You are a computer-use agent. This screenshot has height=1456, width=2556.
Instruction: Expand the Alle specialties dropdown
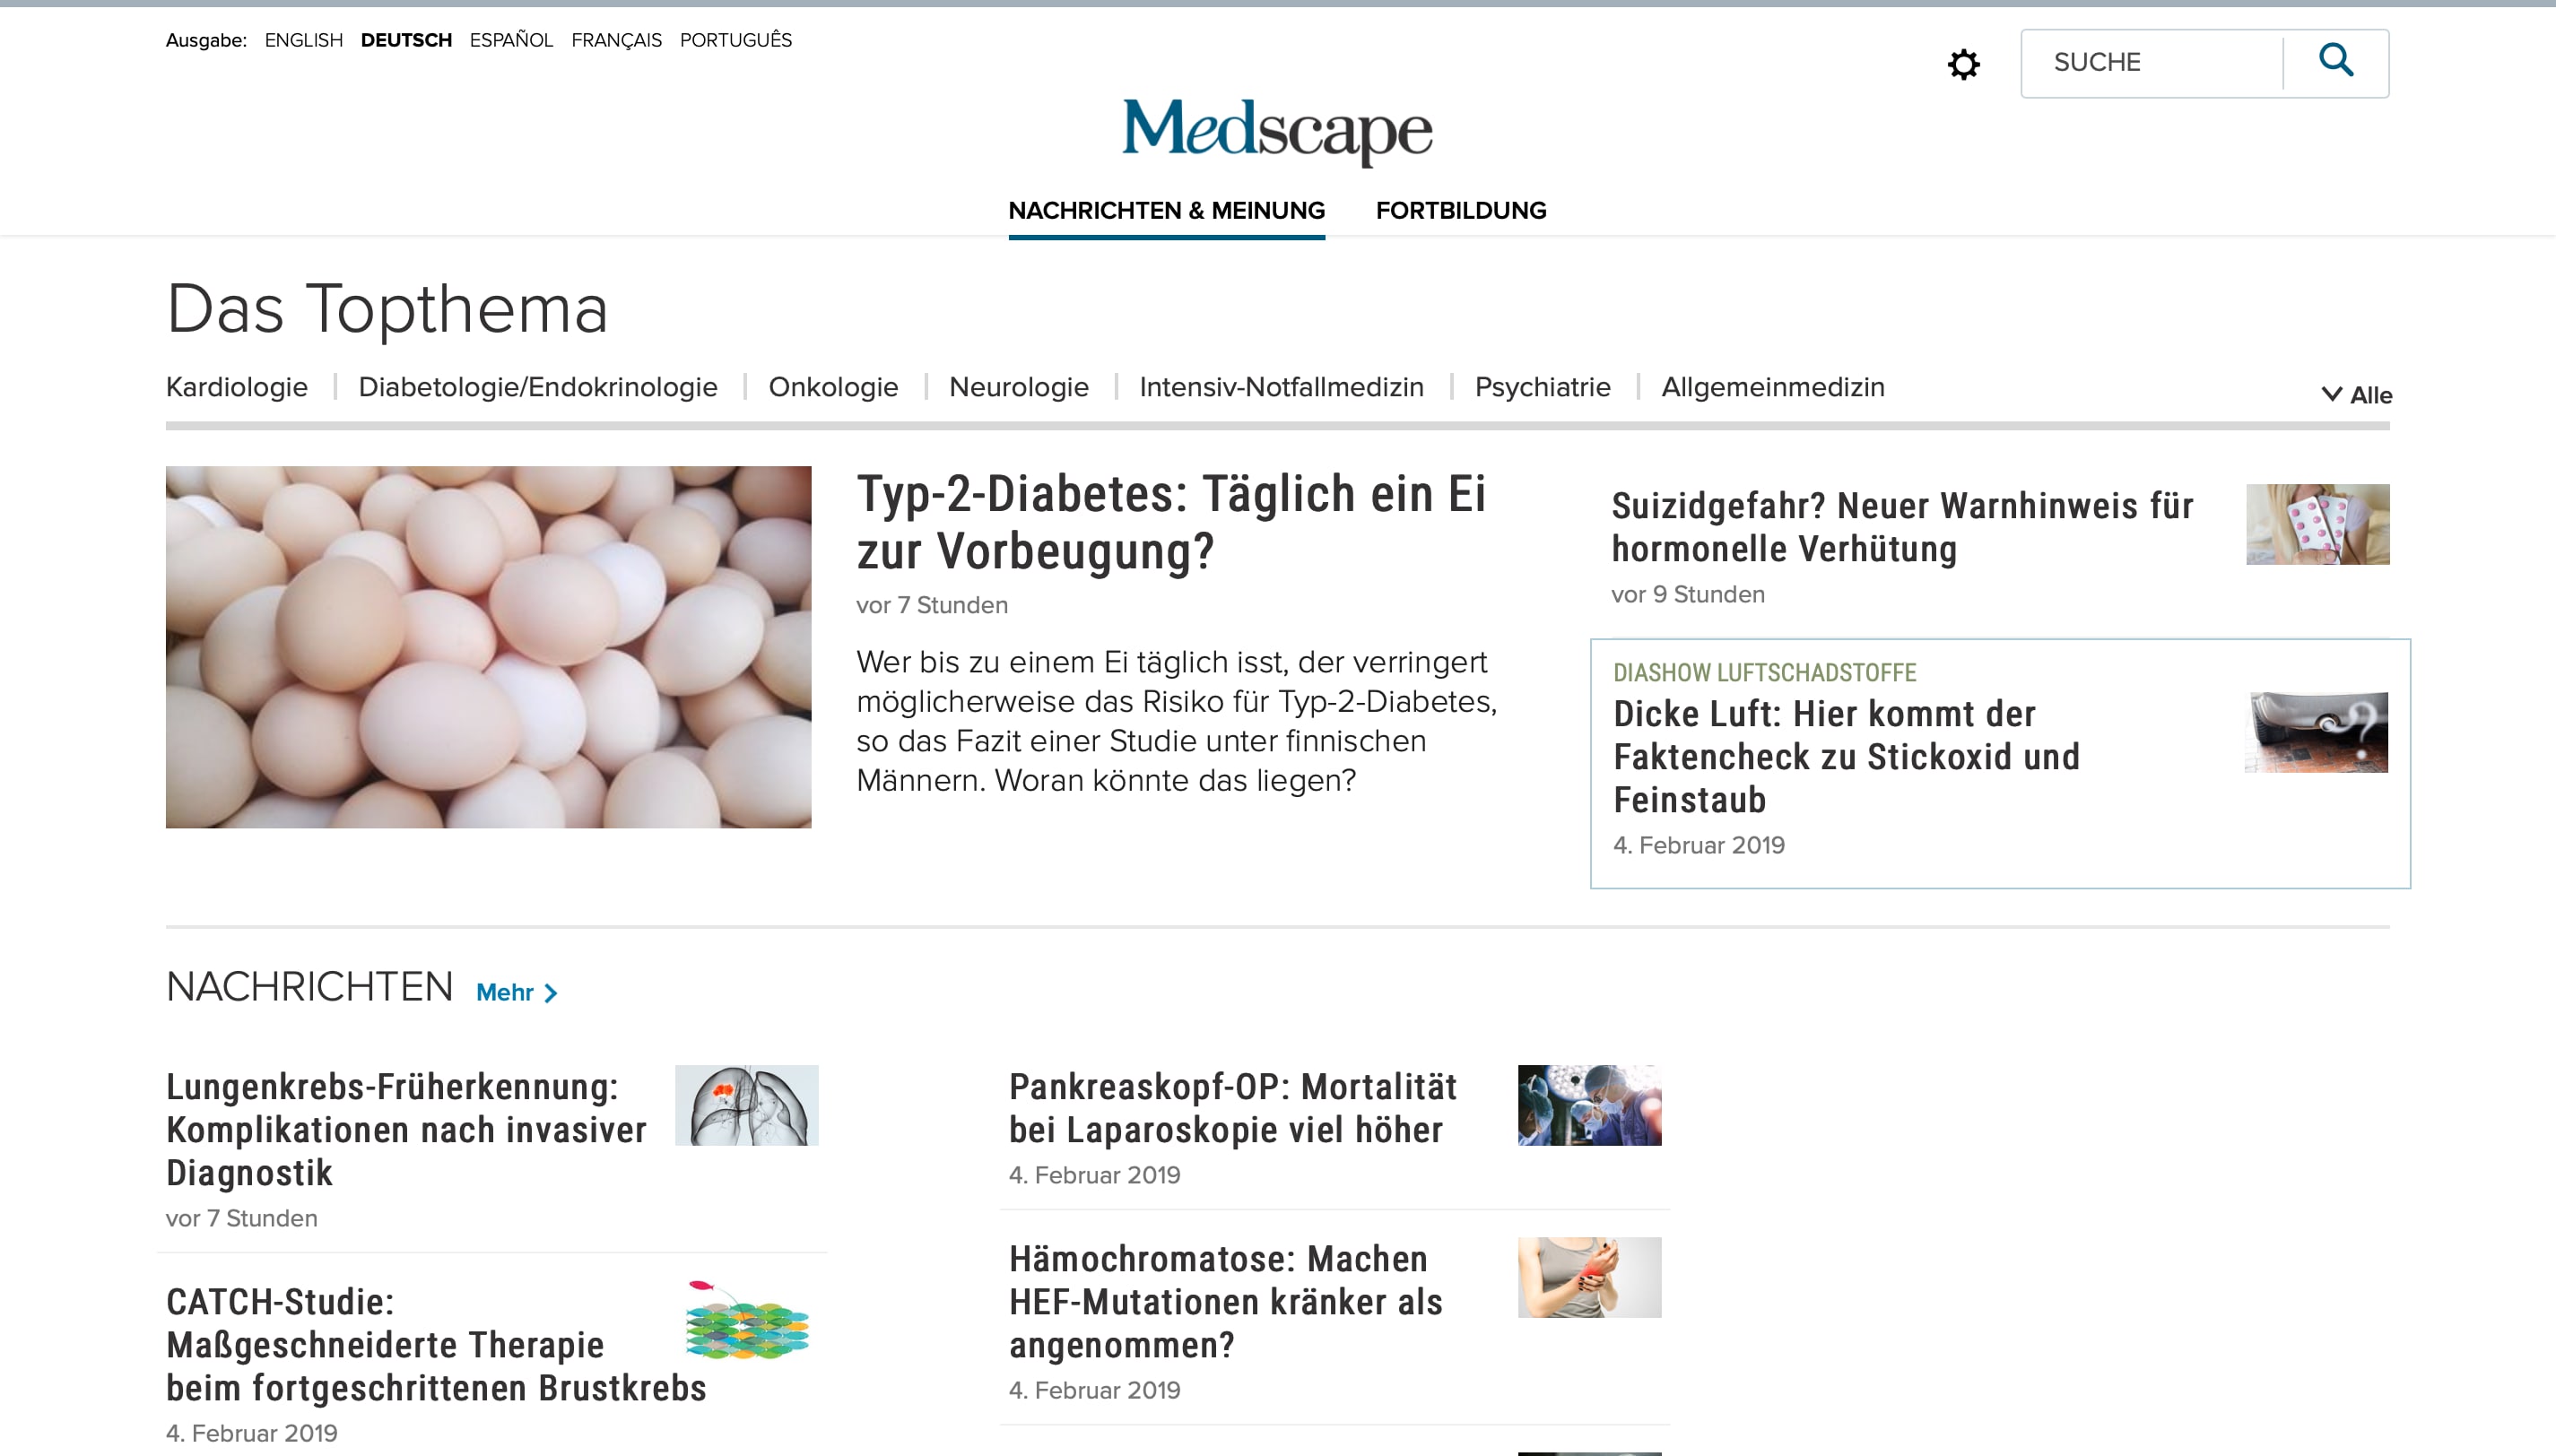[2356, 395]
